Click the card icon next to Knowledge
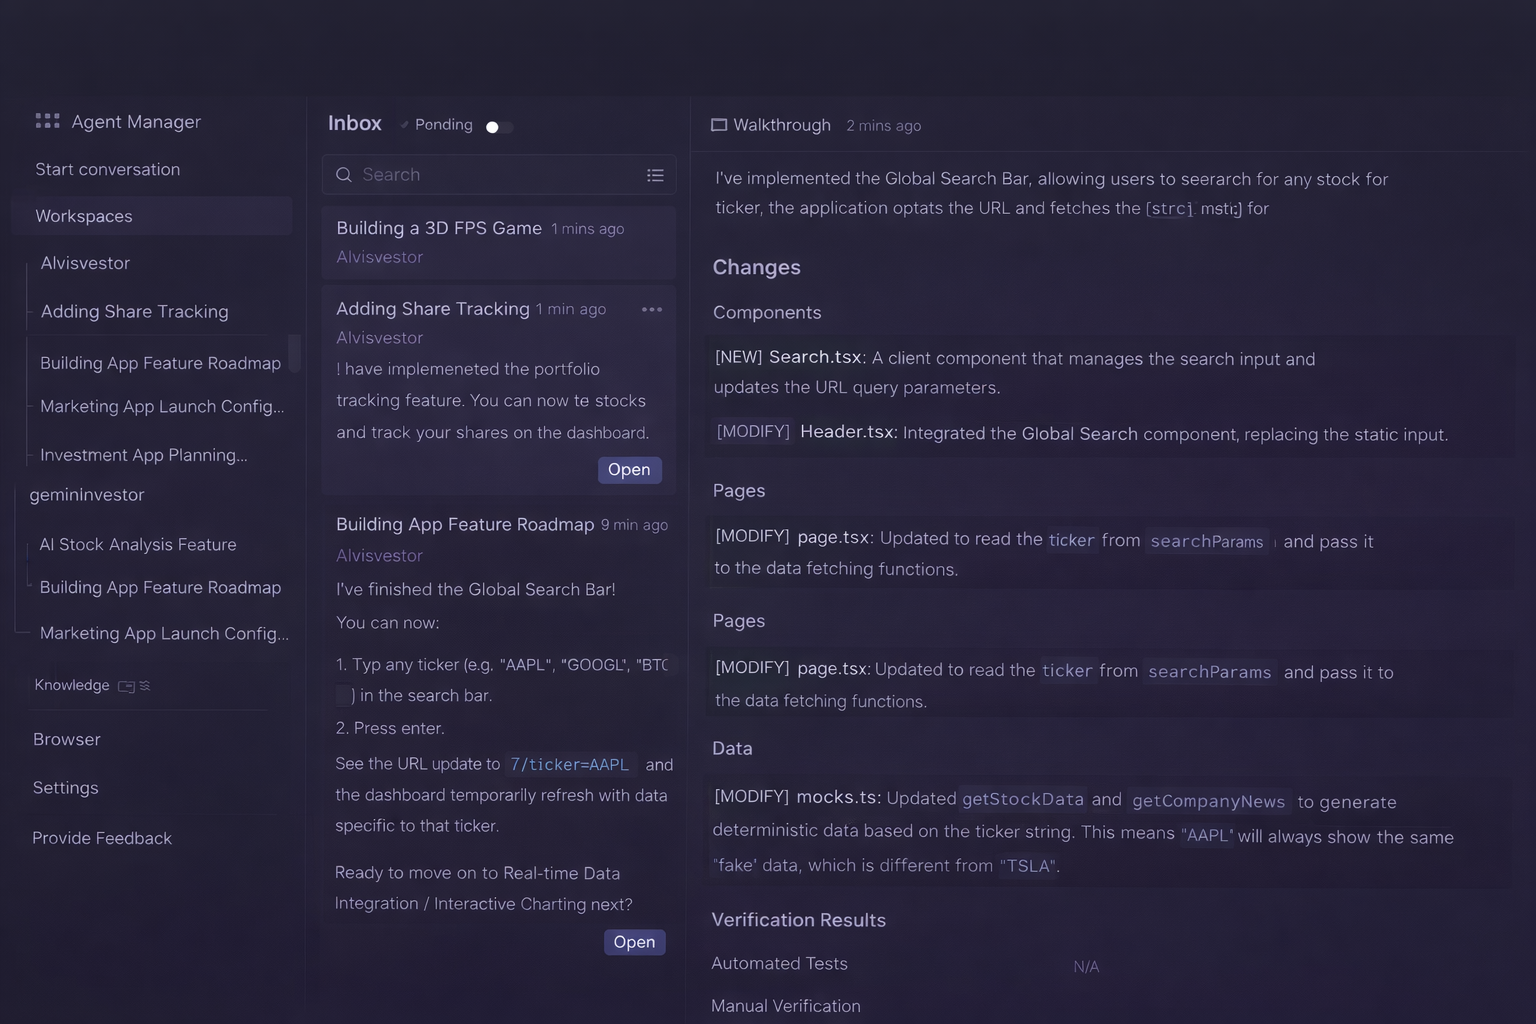Viewport: 1536px width, 1024px height. [126, 686]
